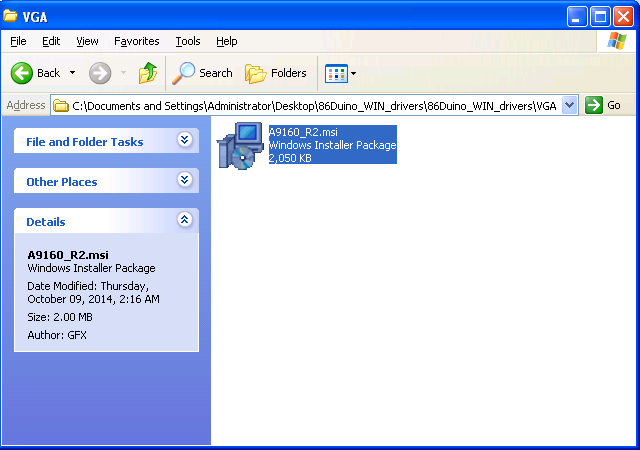Click the A9160_R2.msi file name label

tap(303, 132)
